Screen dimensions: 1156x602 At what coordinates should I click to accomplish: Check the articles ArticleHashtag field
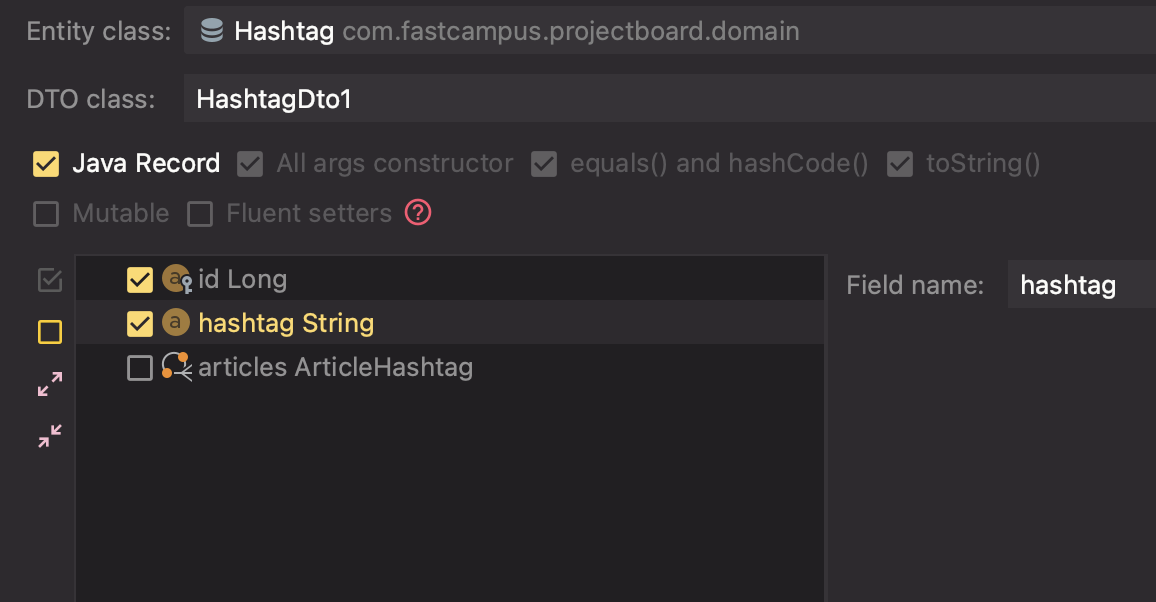[140, 368]
